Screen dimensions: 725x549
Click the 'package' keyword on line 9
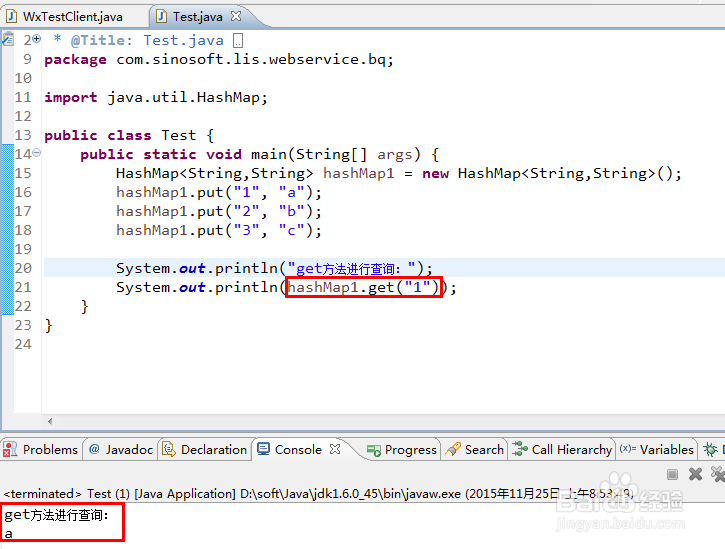(75, 60)
